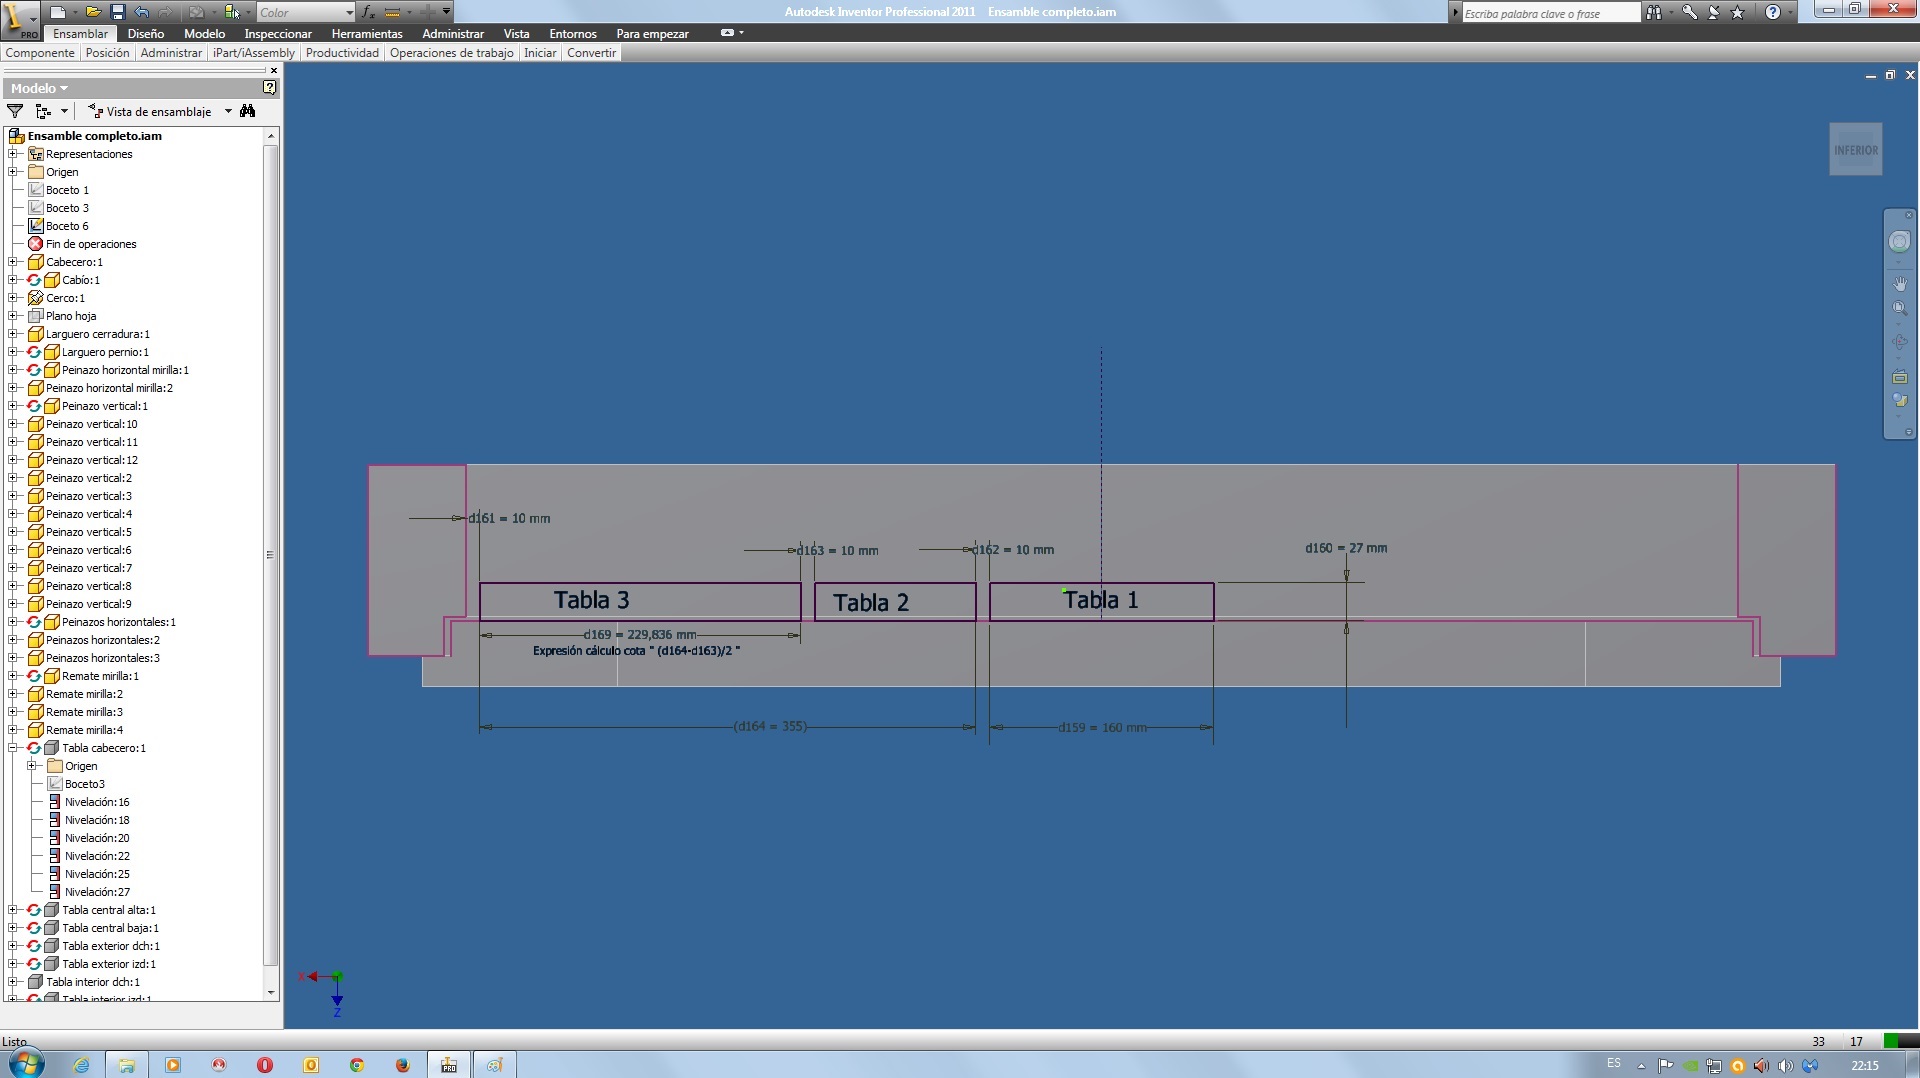1920x1078 pixels.
Task: Click the key Subscription Center icon
Action: click(x=1689, y=12)
